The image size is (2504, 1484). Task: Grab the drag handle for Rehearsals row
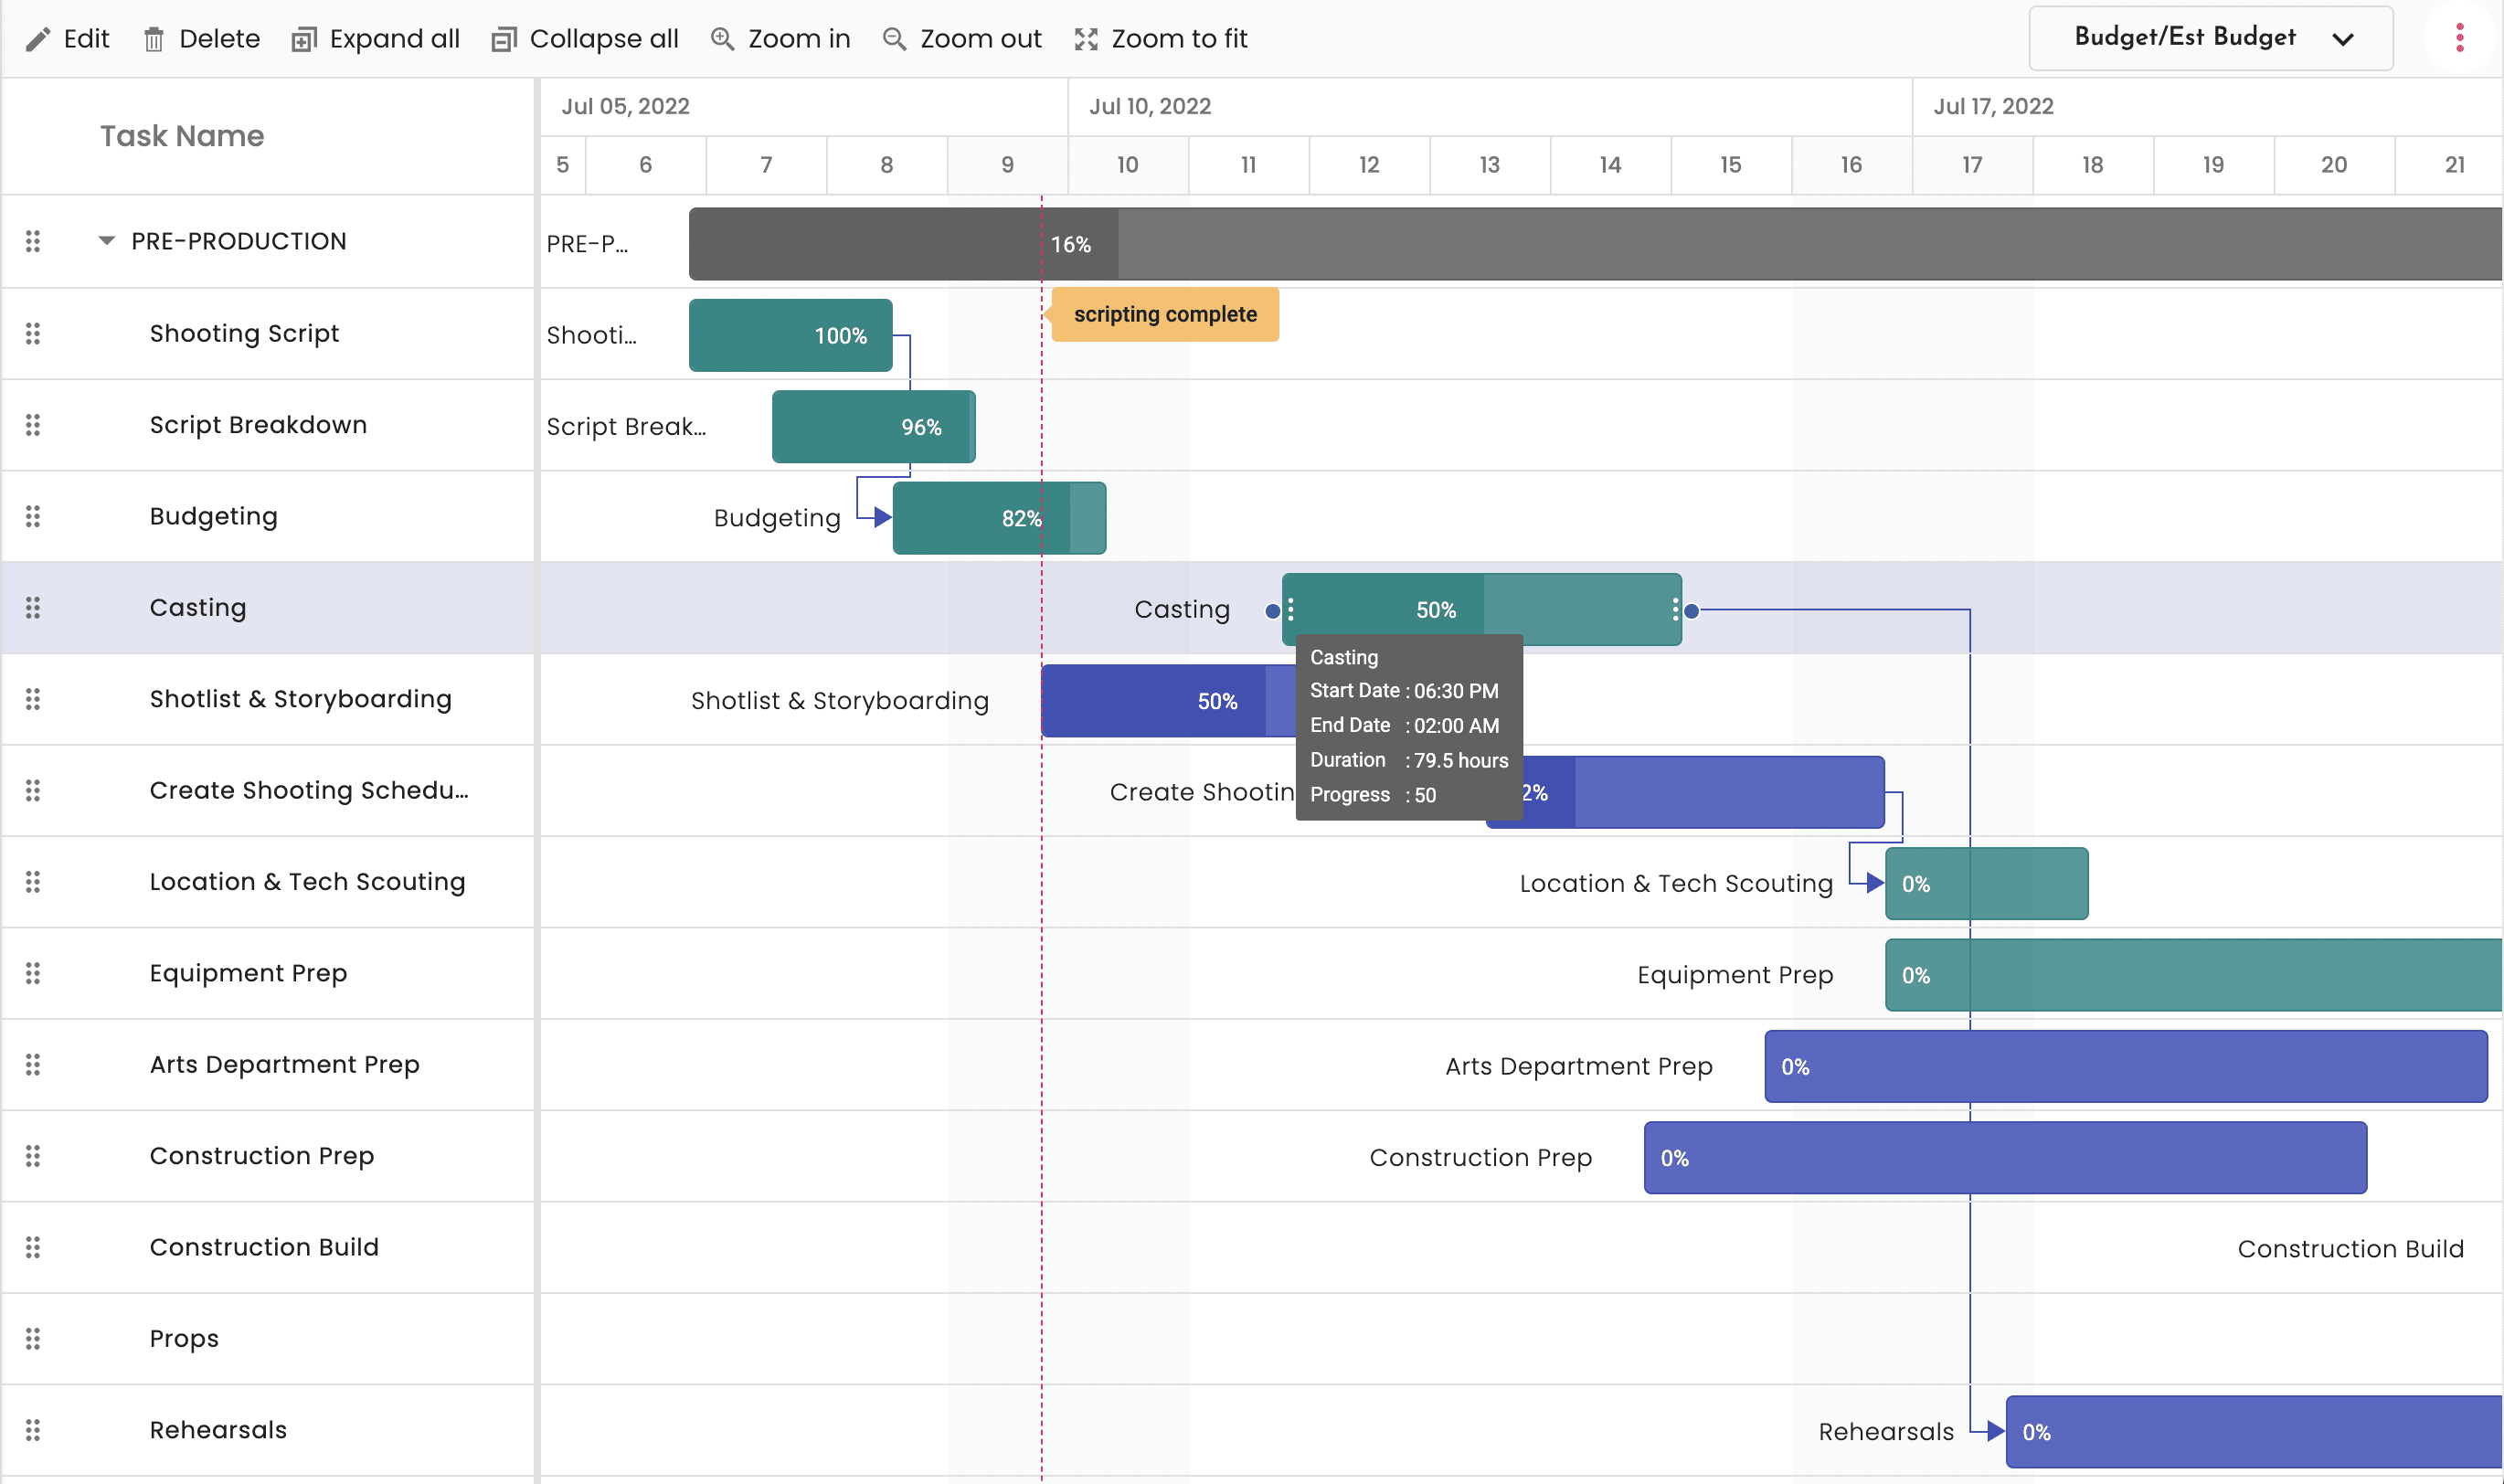click(x=33, y=1430)
